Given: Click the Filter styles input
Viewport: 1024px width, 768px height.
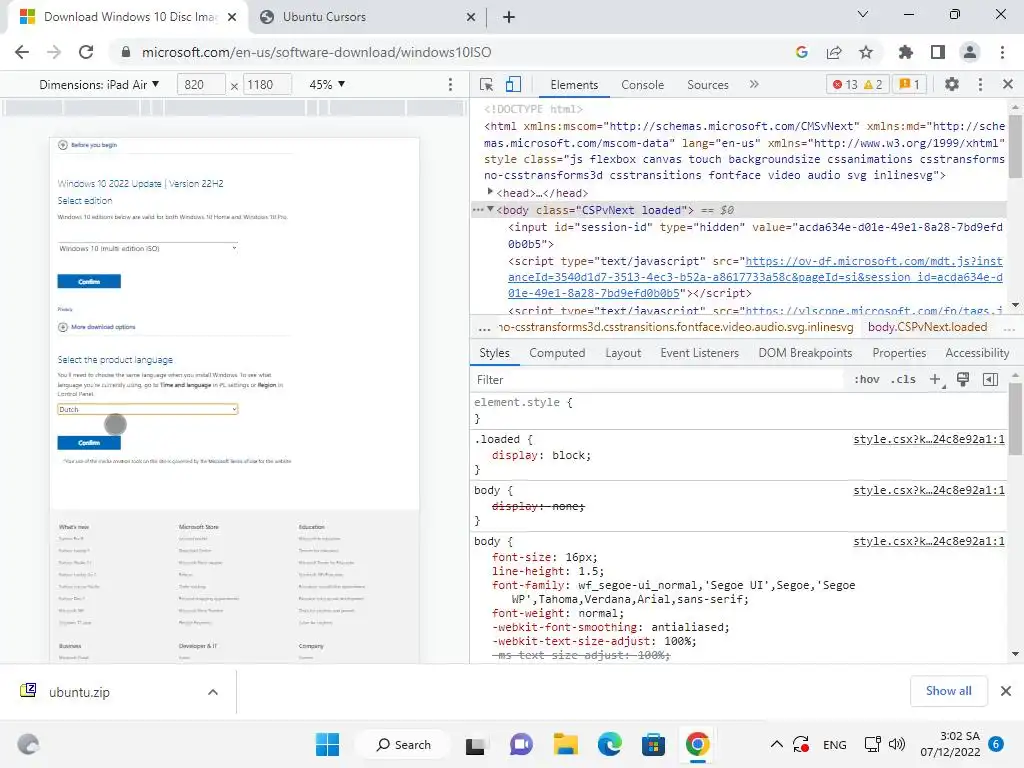Looking at the screenshot, I should tap(660, 379).
